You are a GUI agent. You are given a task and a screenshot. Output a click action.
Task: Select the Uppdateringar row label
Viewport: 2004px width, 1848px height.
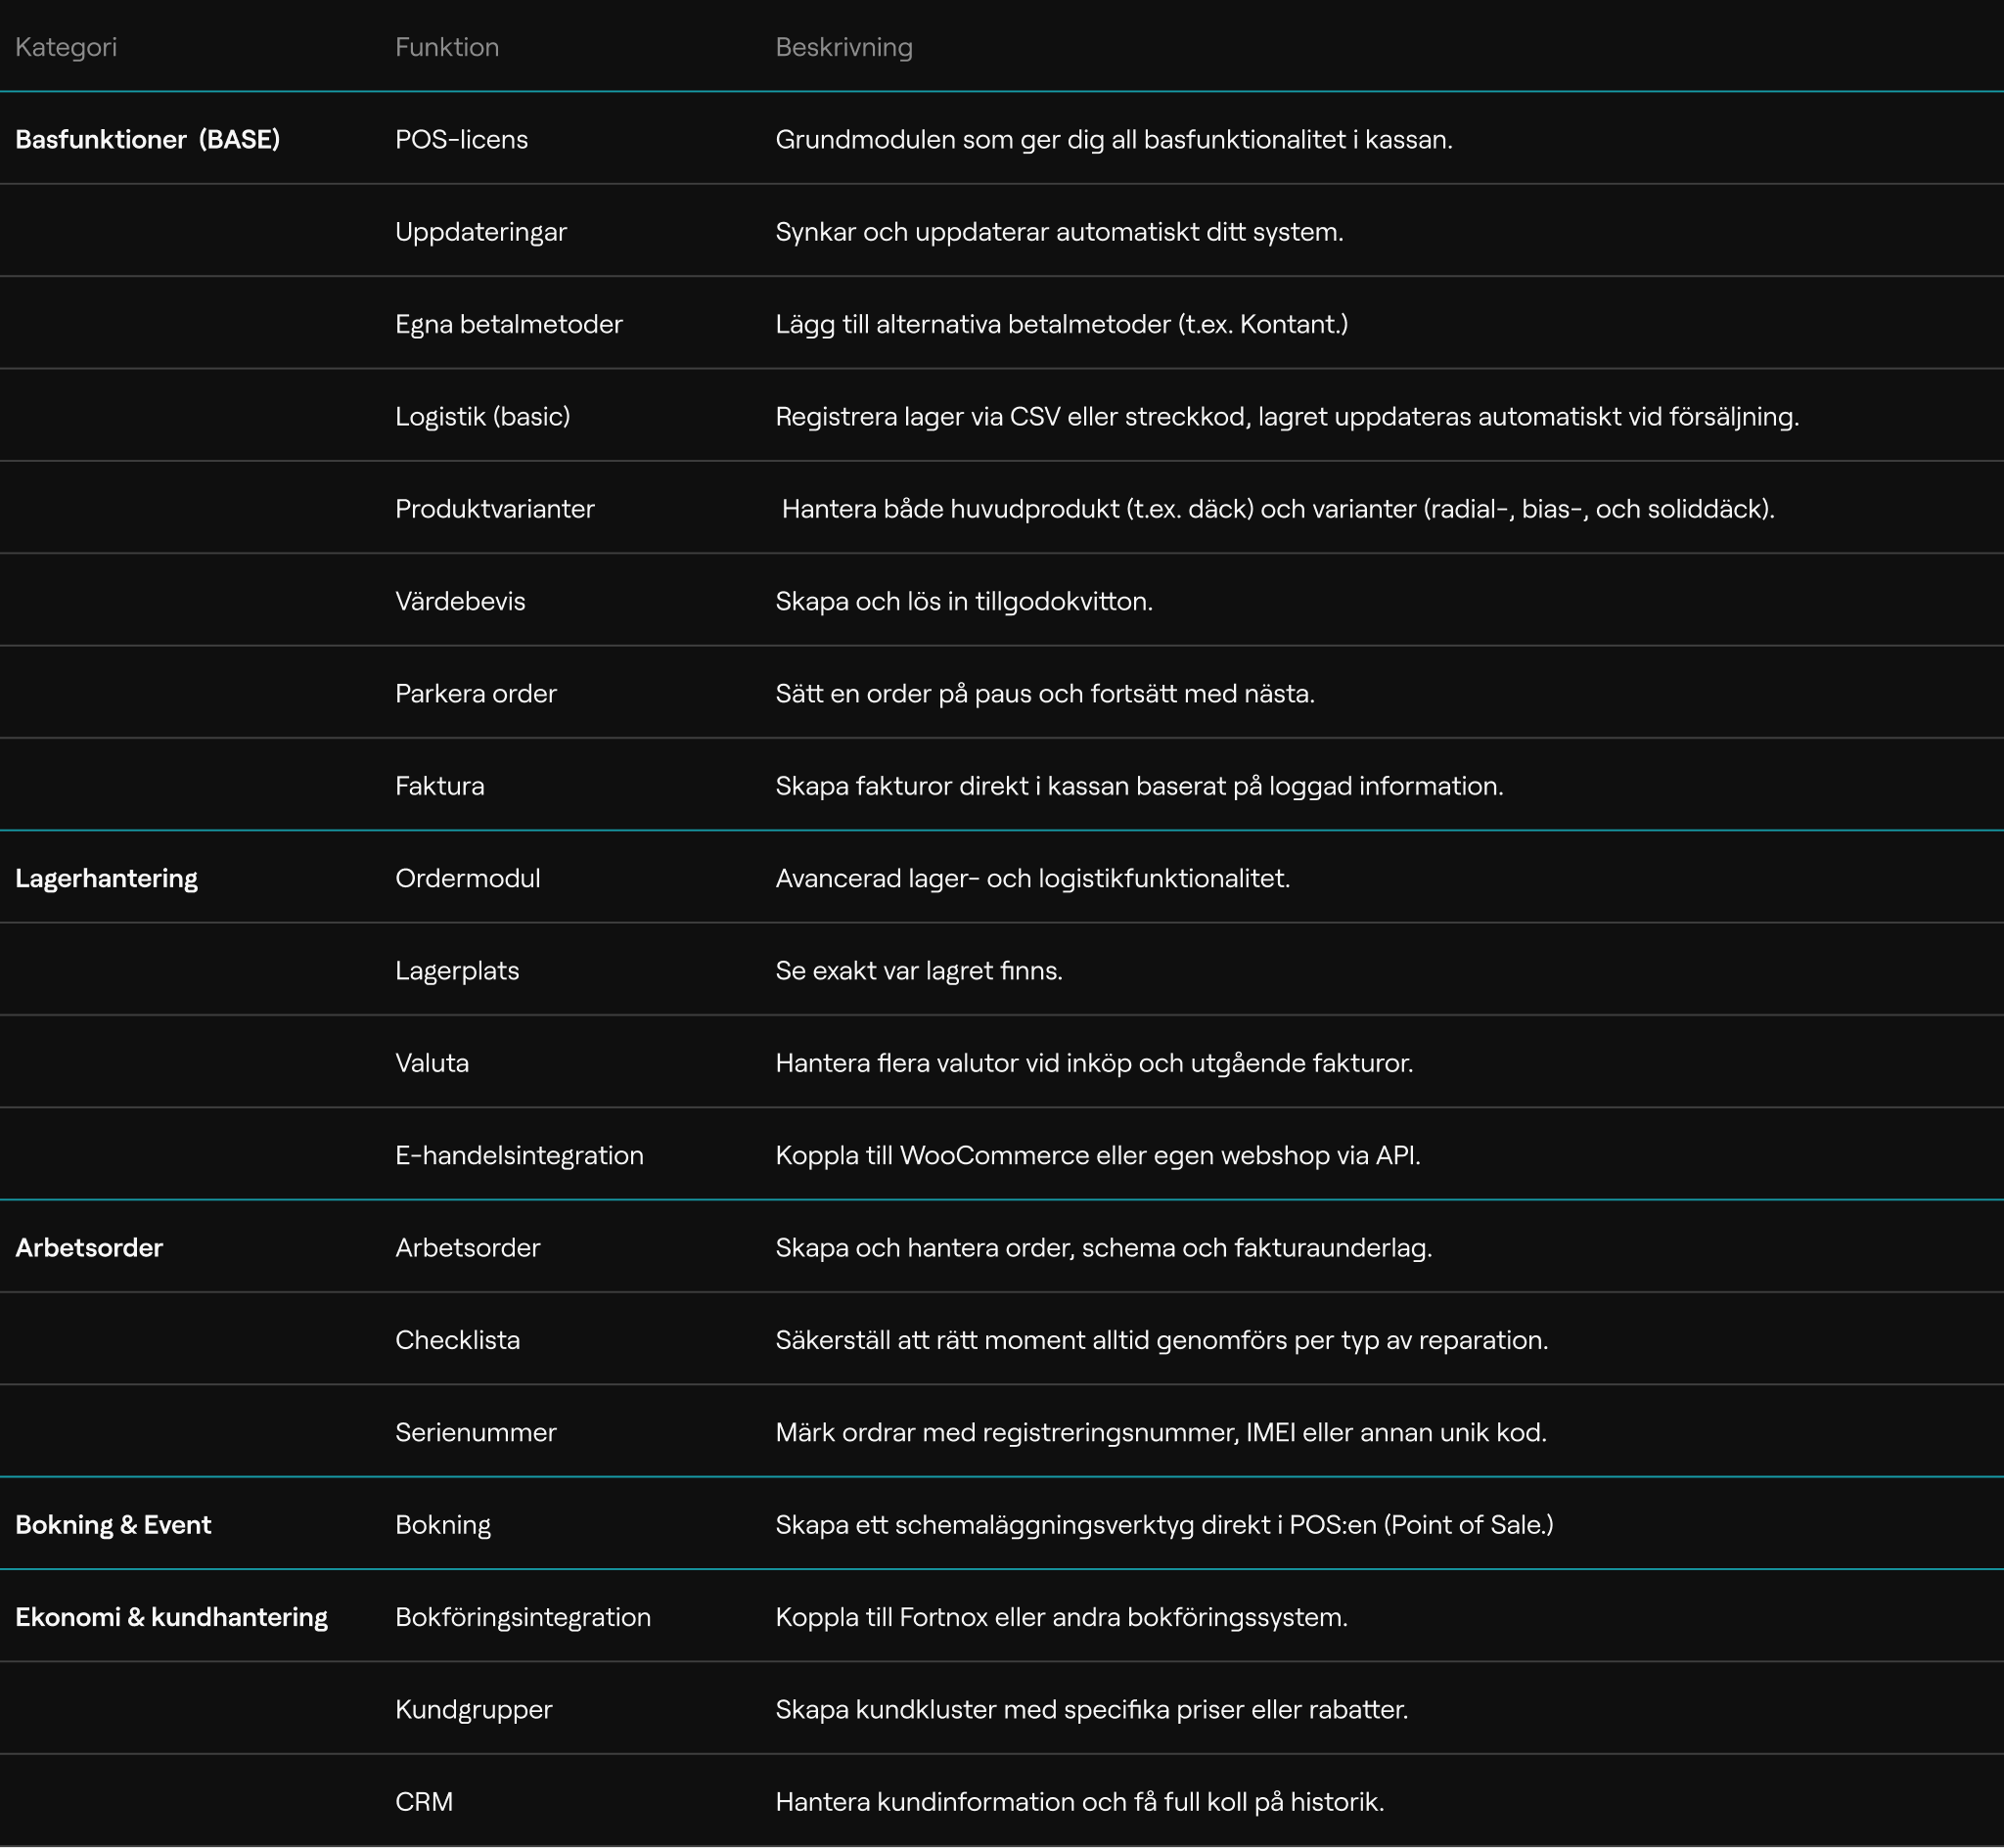pos(480,232)
